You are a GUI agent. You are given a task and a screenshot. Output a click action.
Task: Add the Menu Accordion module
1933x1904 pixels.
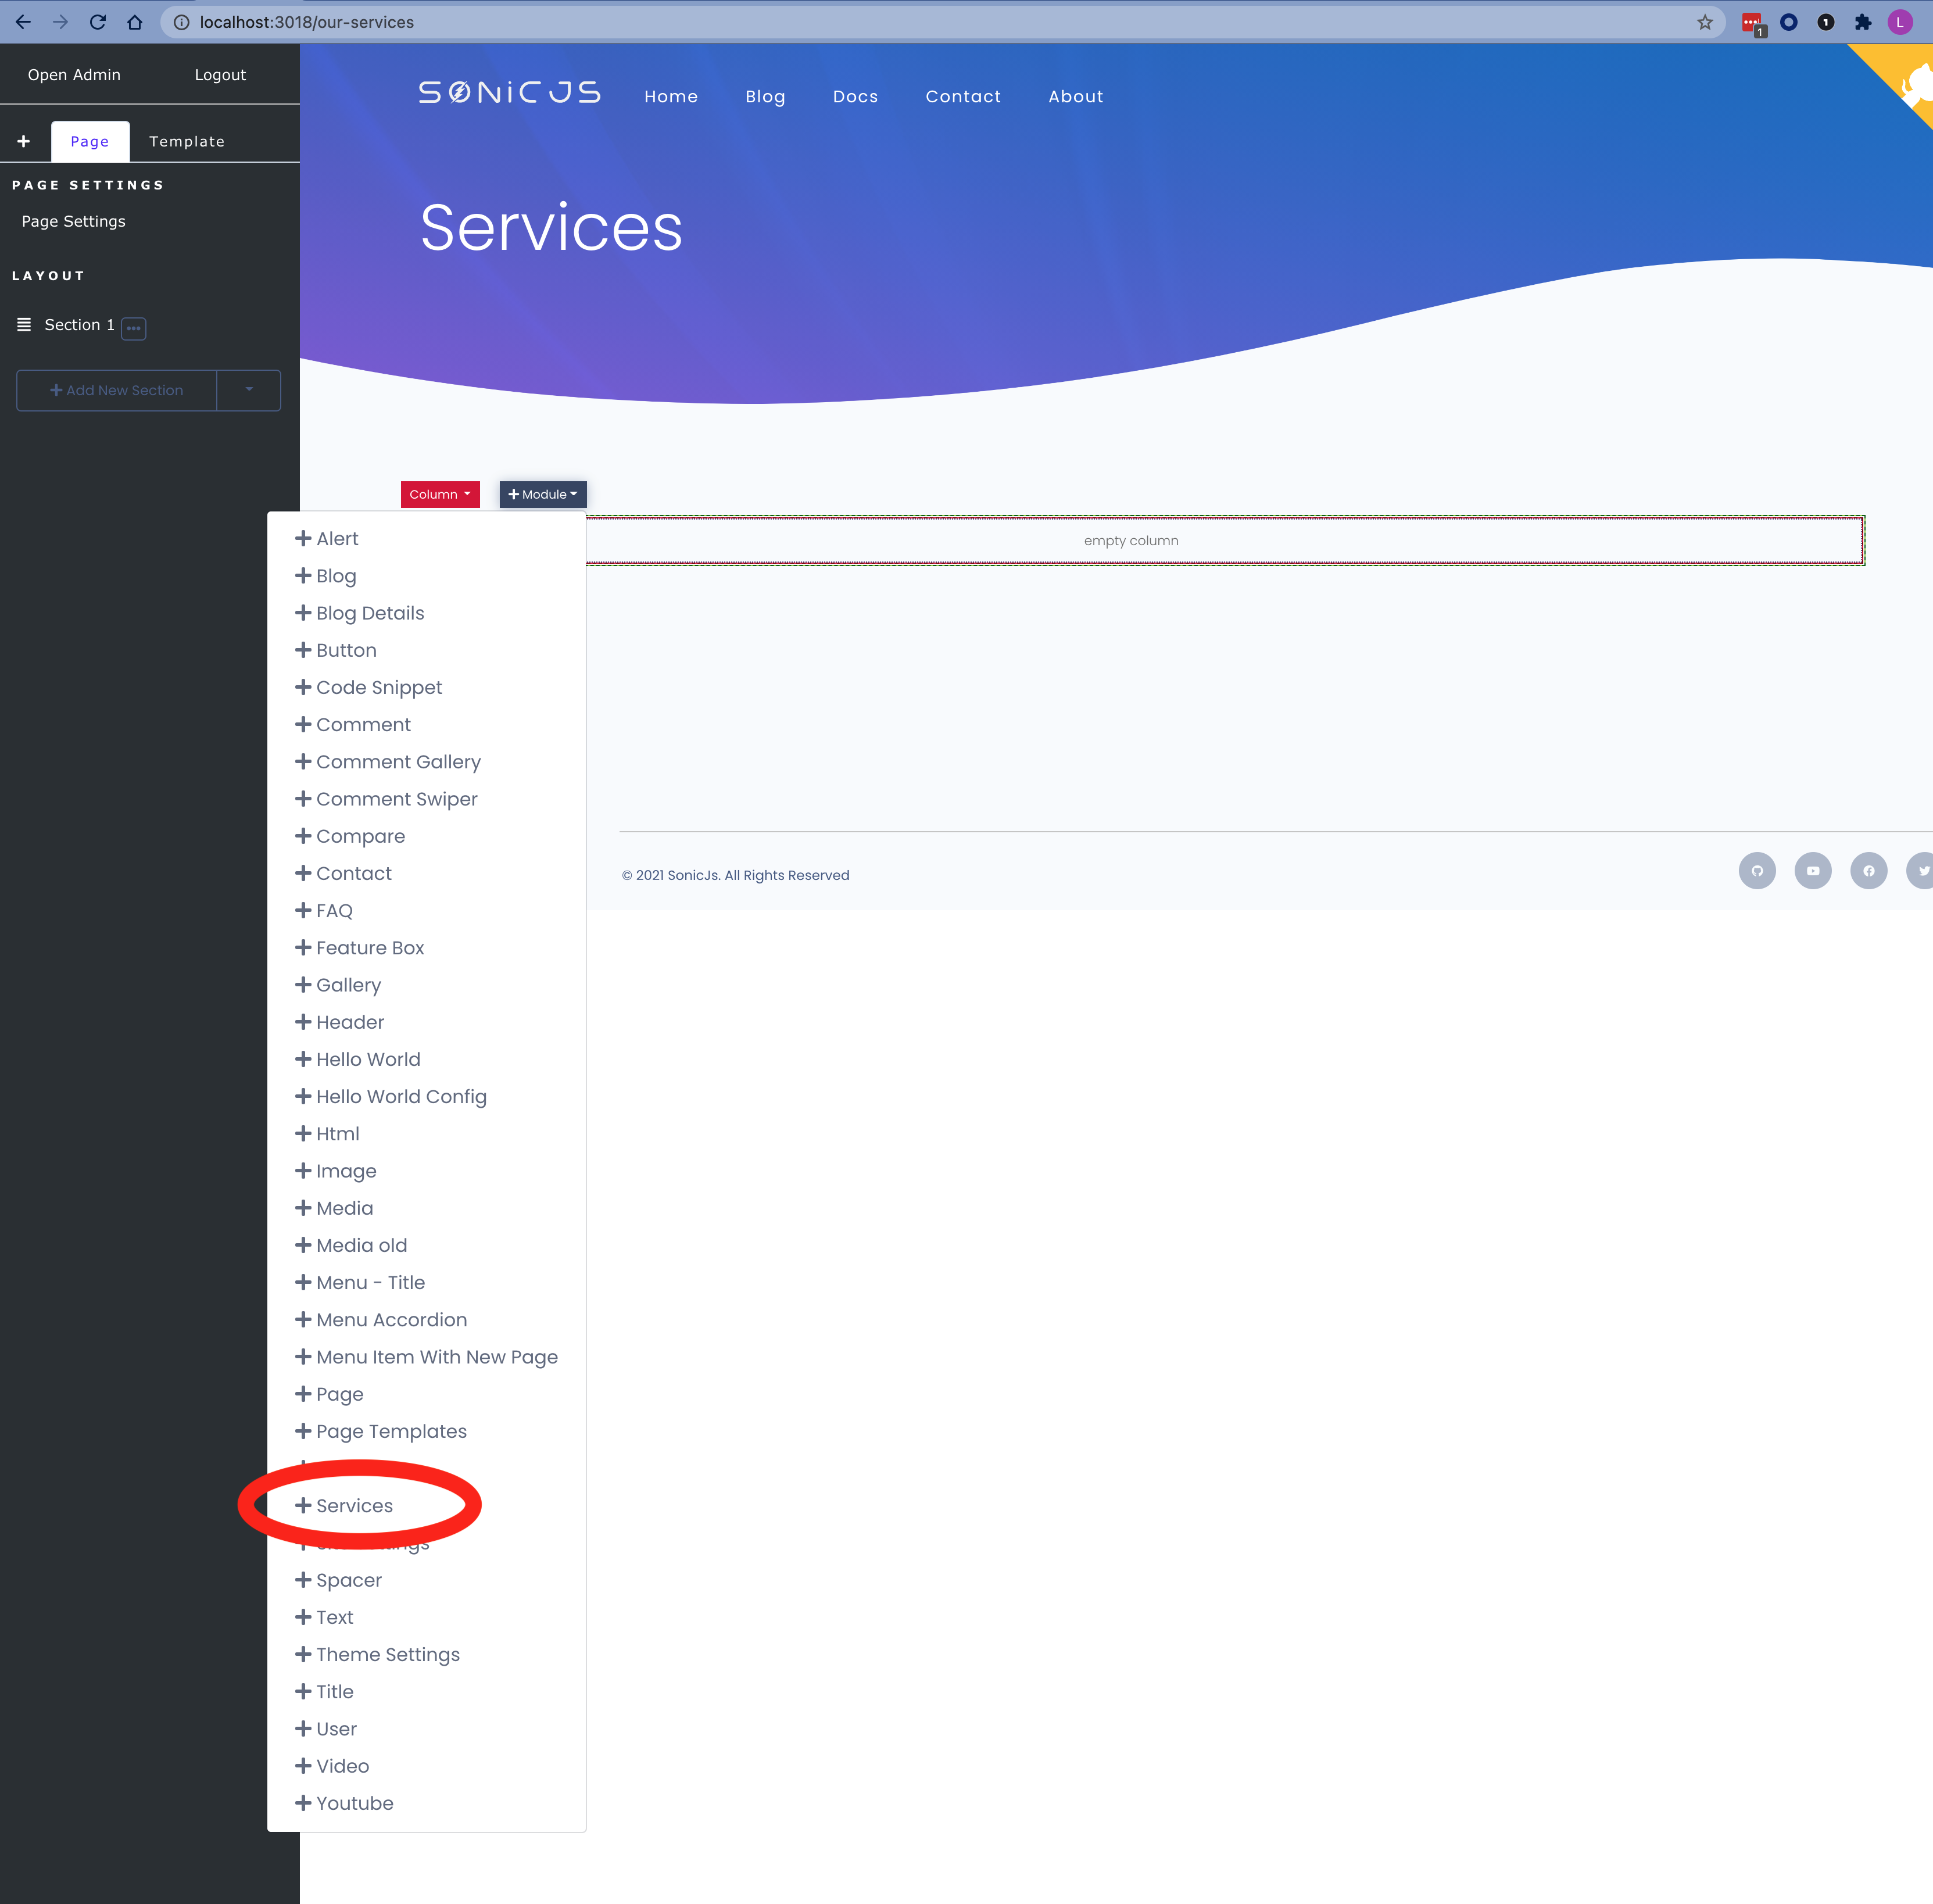[381, 1319]
